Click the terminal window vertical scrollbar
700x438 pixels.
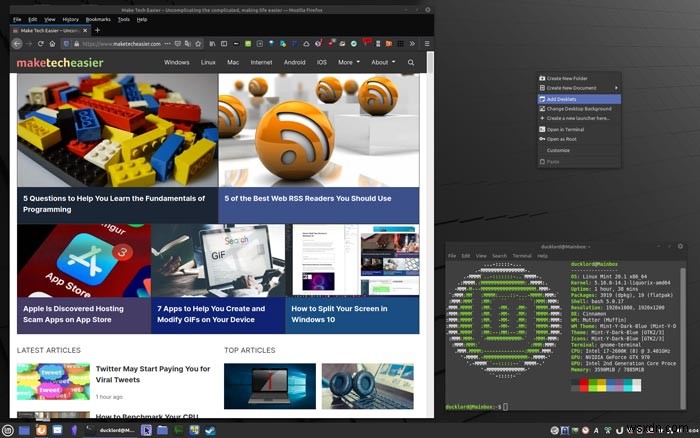pyautogui.click(x=683, y=338)
